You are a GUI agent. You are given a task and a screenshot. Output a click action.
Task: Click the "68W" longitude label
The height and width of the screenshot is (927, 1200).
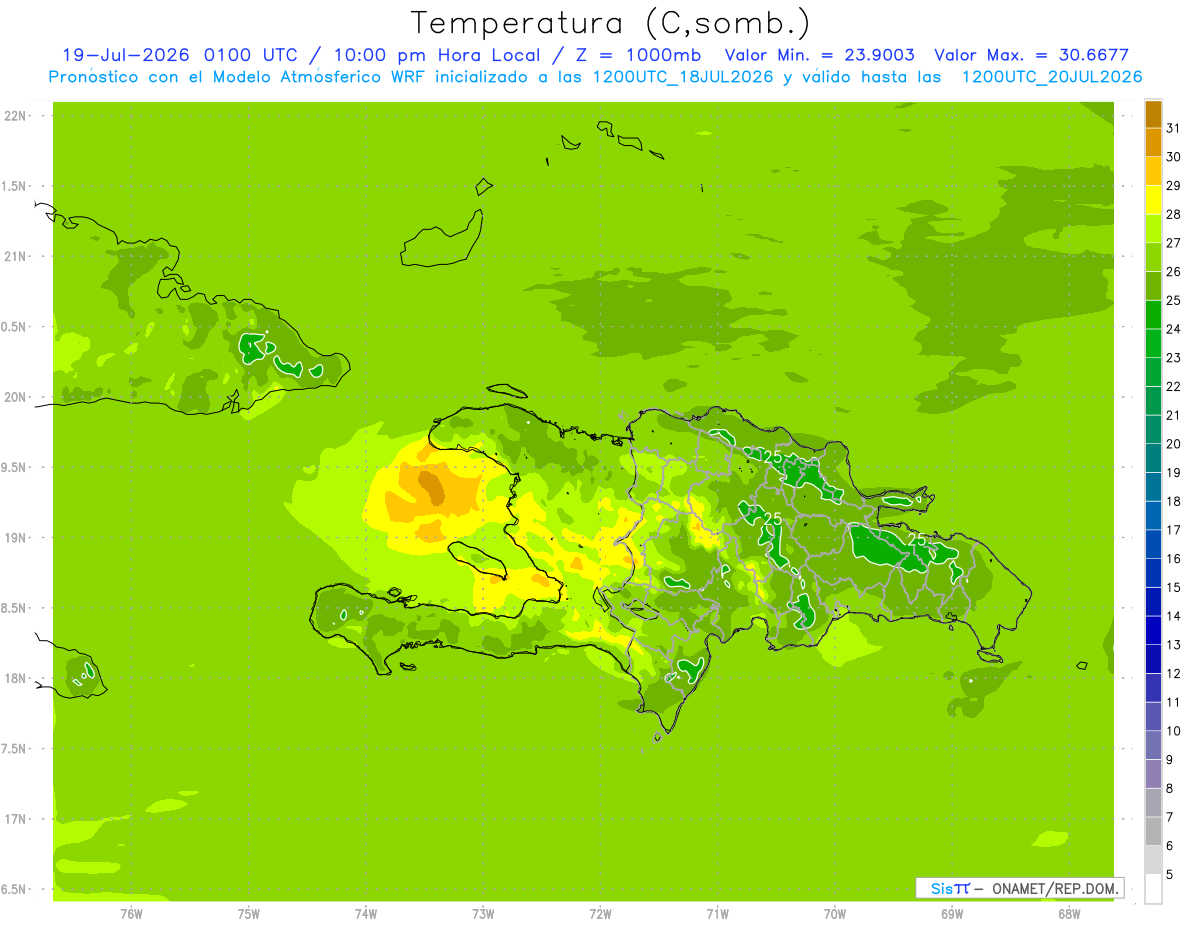[x=1069, y=914]
